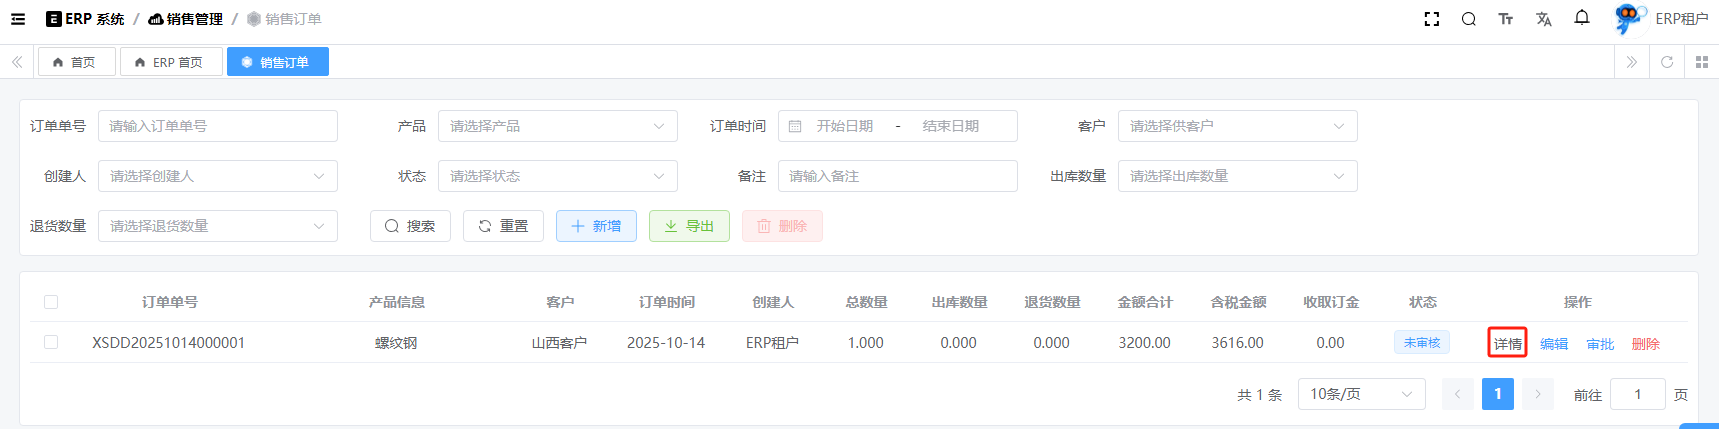Open 详情 details for the order
1719x429 pixels.
click(x=1507, y=343)
